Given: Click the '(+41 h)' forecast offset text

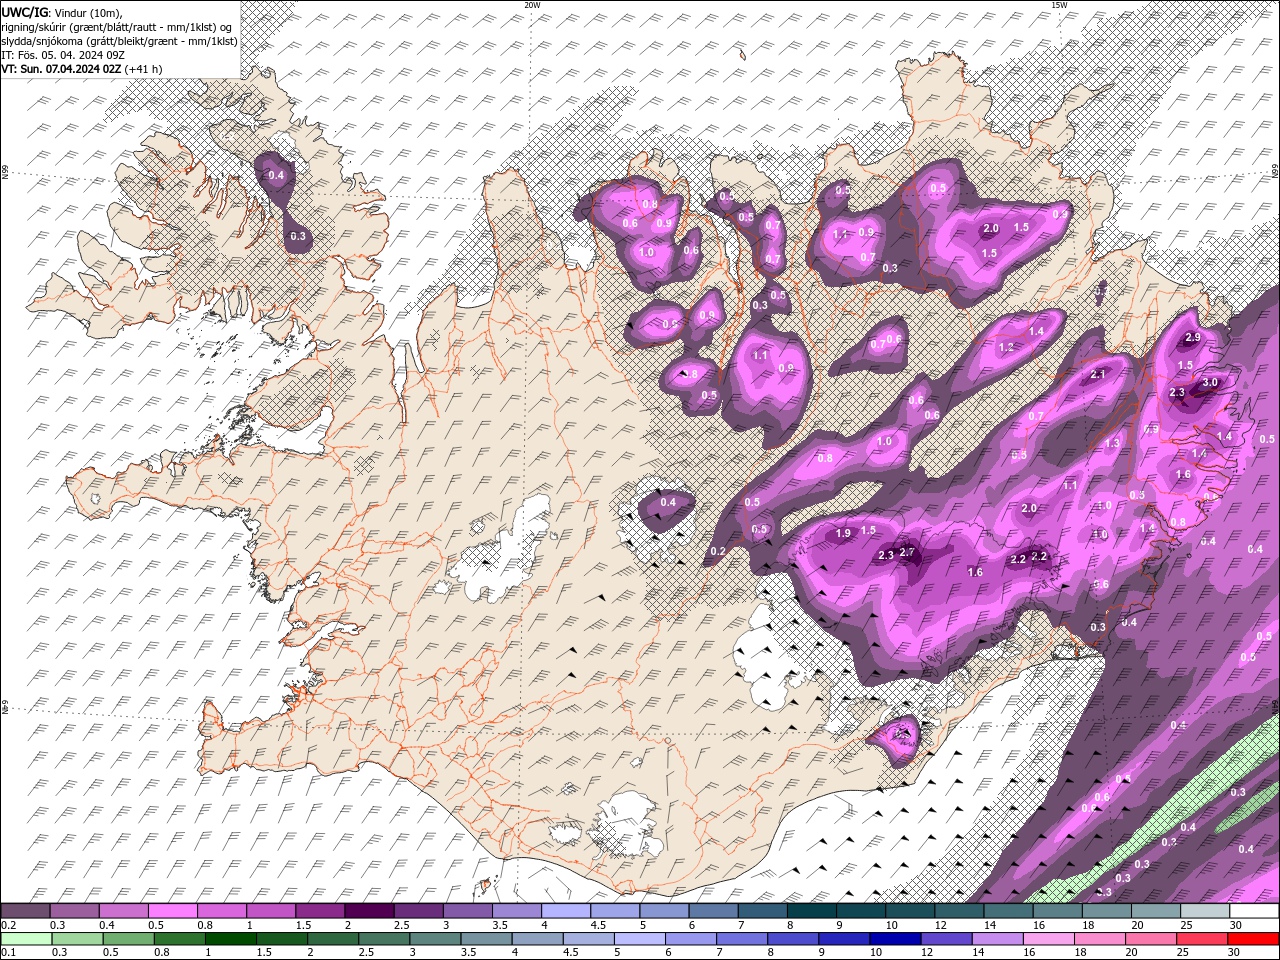Looking at the screenshot, I should point(144,69).
